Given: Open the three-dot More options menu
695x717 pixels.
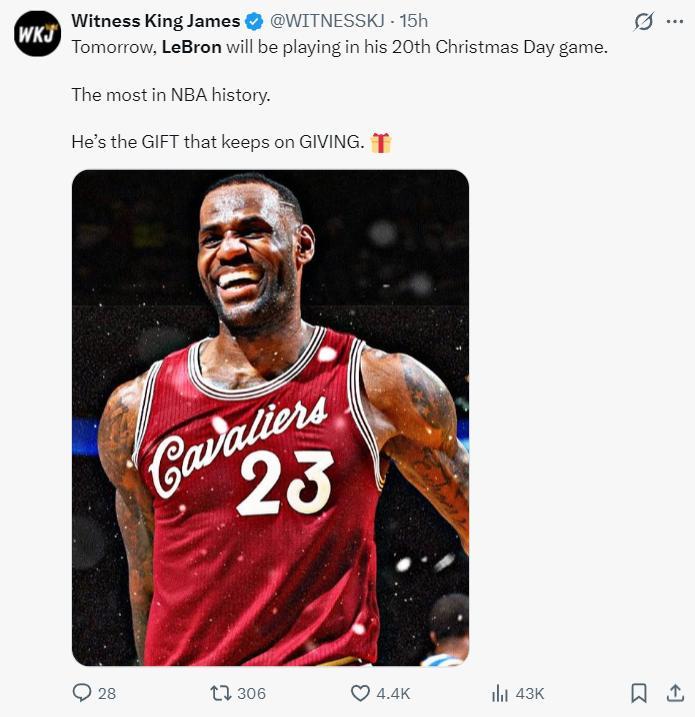Looking at the screenshot, I should [675, 21].
